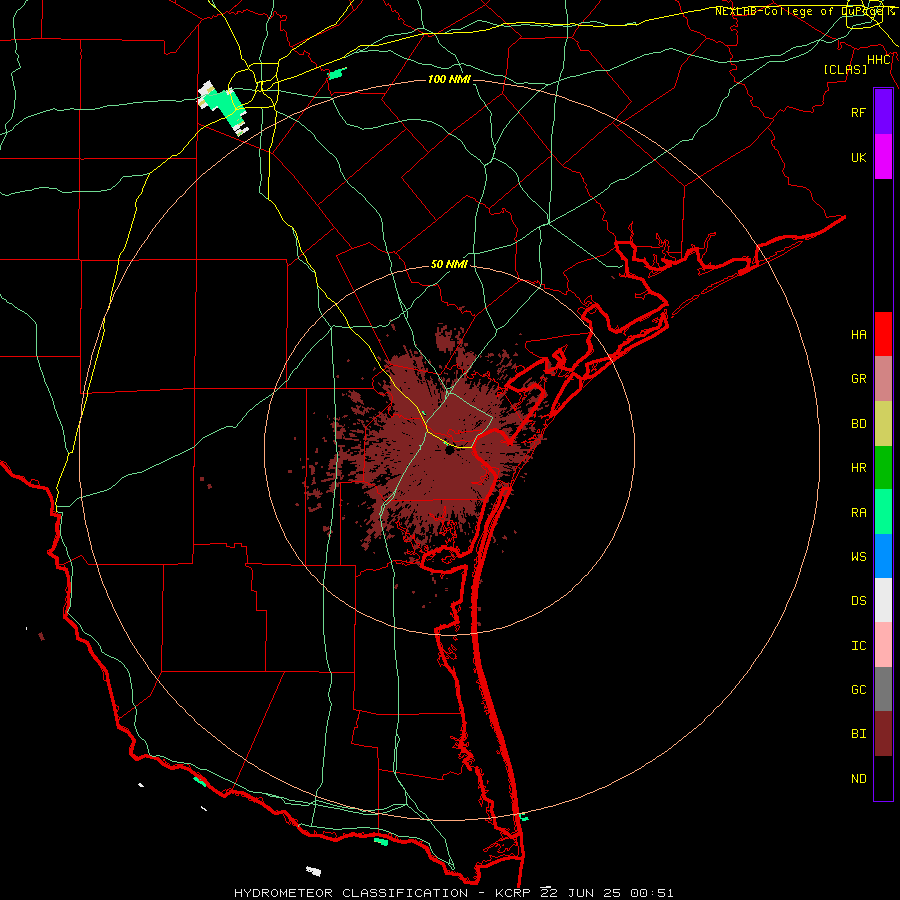
Task: Click the 00:51 timestamp
Action: click(x=651, y=893)
